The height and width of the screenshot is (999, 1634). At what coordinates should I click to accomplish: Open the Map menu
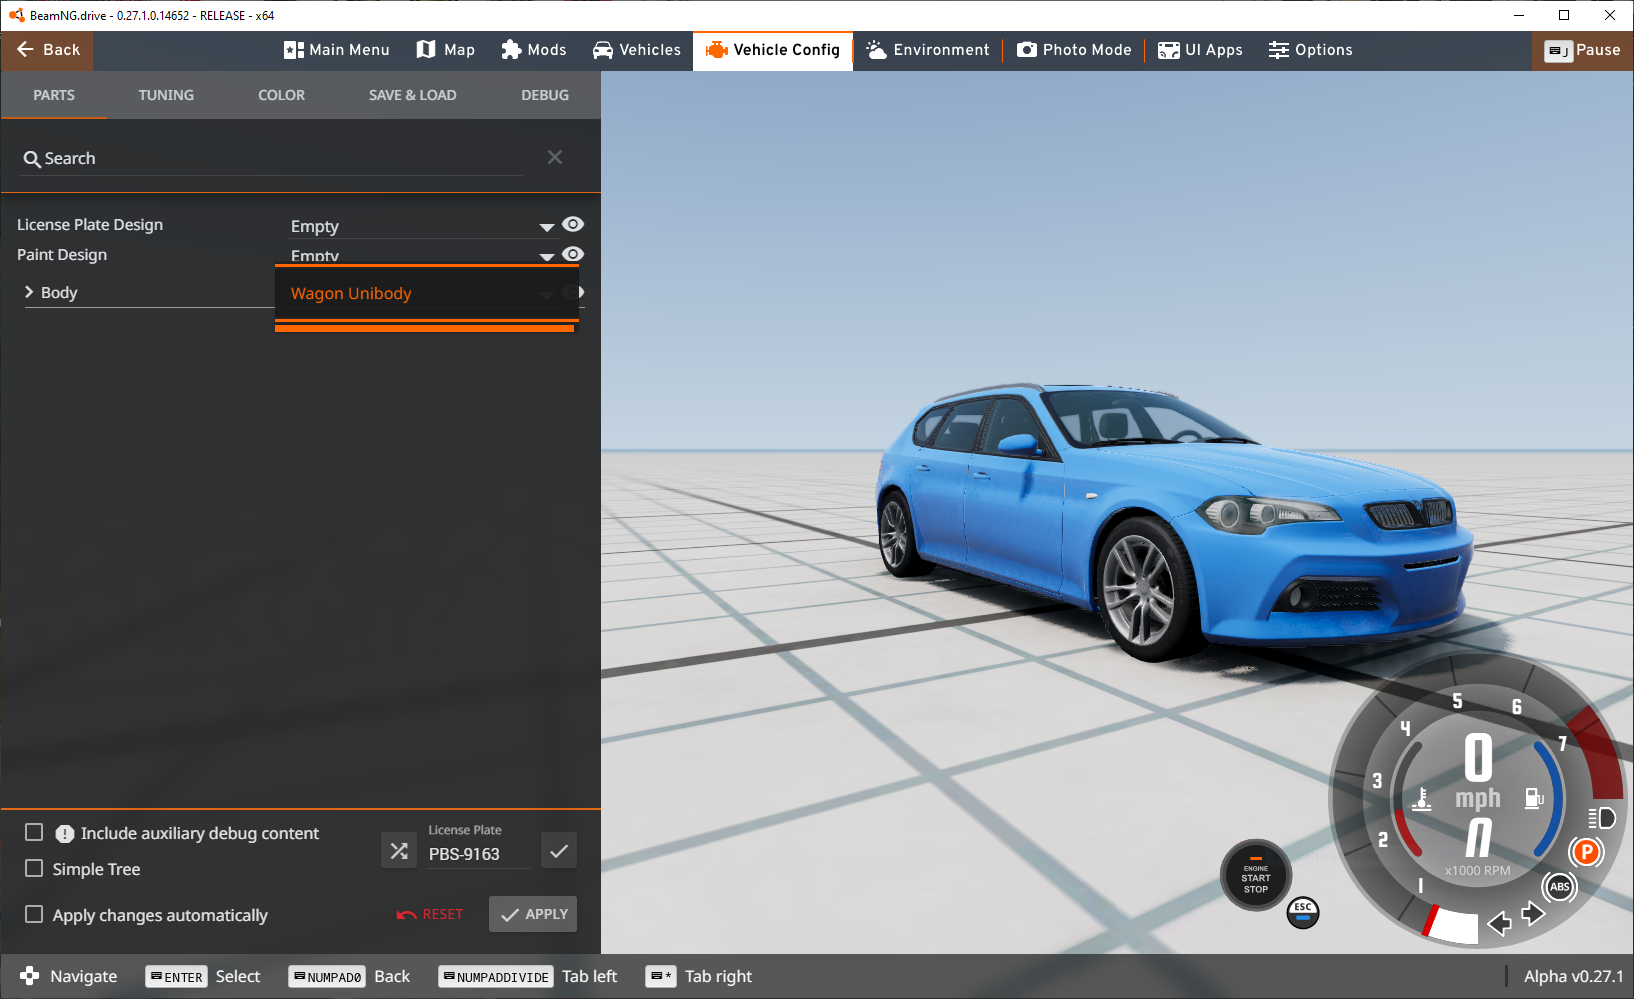pyautogui.click(x=446, y=50)
